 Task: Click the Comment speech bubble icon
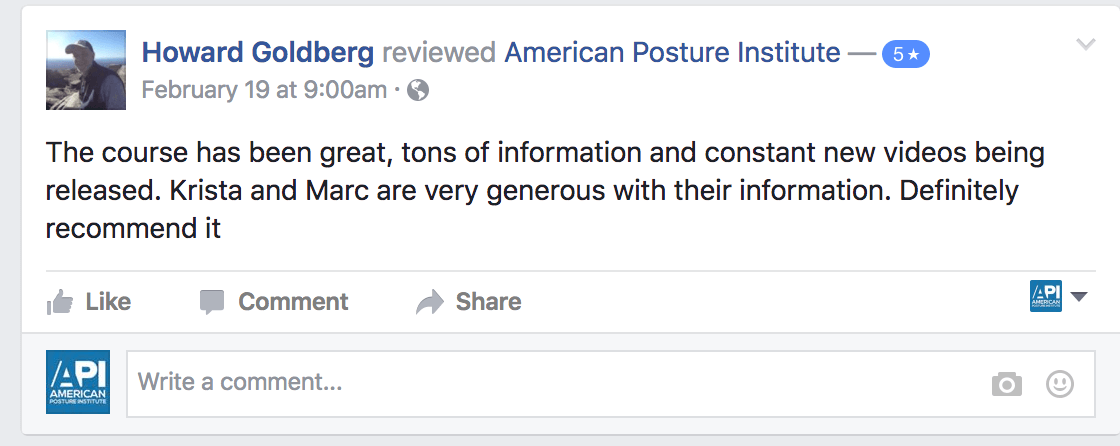pos(212,302)
